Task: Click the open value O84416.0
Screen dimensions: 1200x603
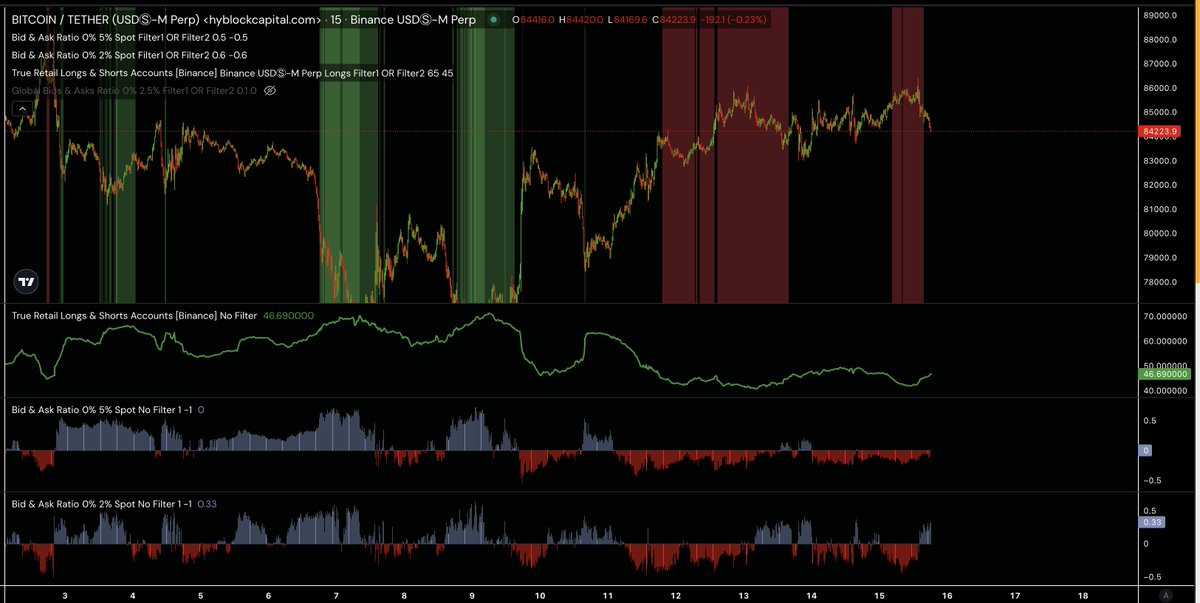Action: (x=533, y=19)
